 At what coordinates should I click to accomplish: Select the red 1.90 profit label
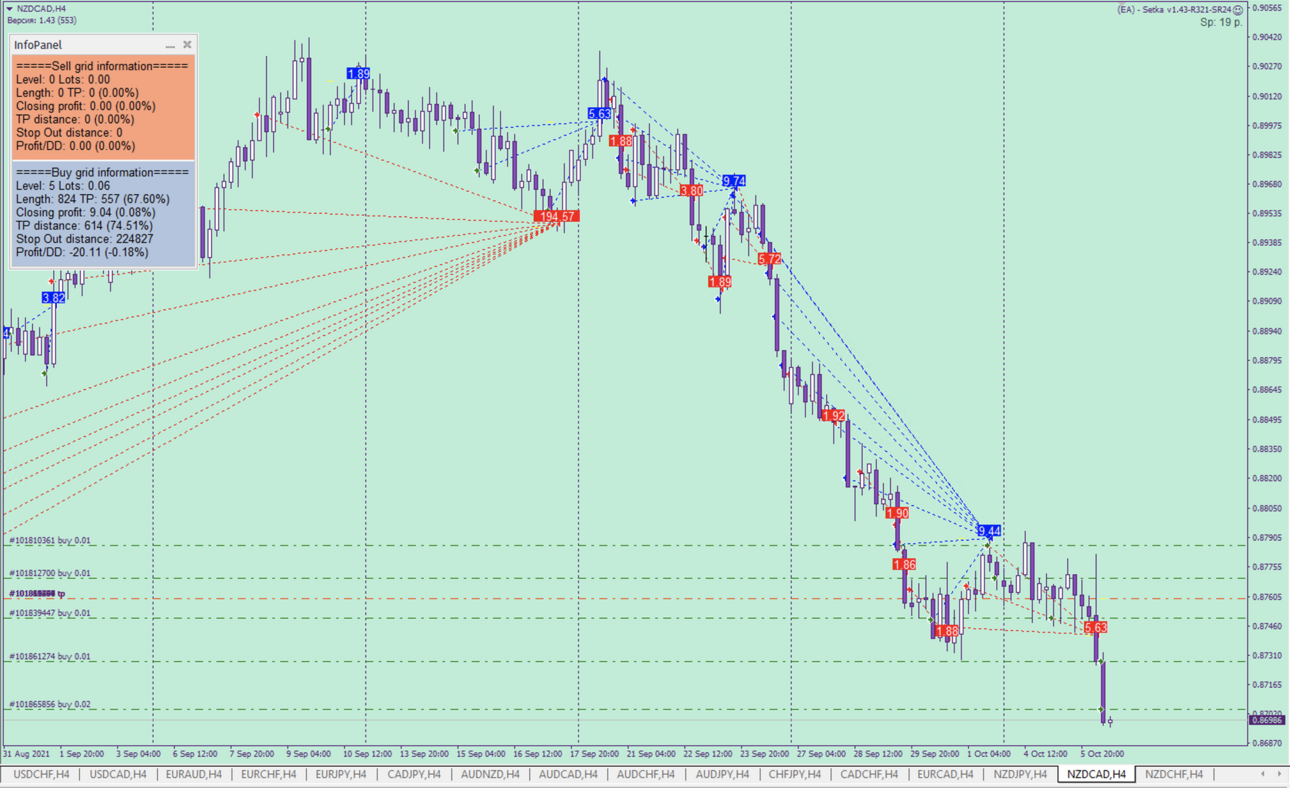(897, 513)
